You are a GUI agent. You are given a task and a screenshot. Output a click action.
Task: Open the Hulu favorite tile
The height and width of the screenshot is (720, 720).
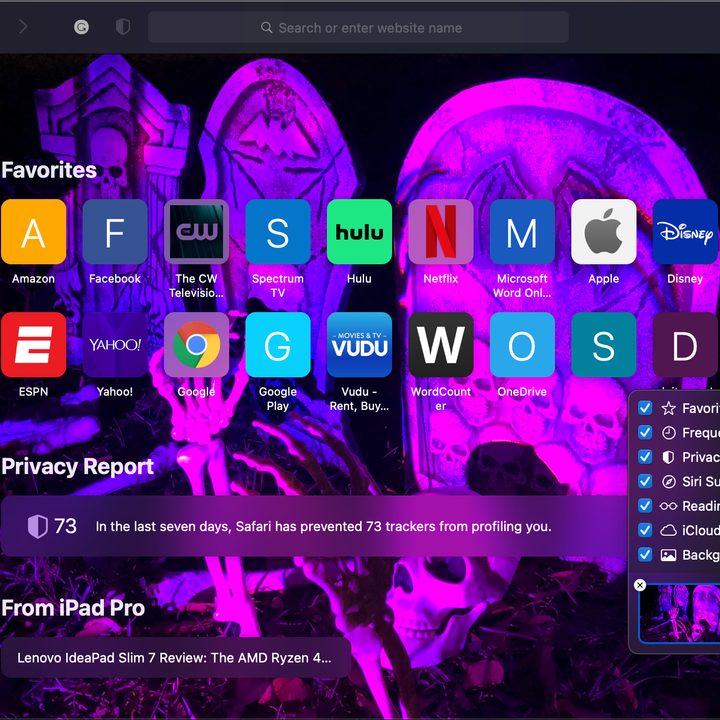tap(359, 232)
